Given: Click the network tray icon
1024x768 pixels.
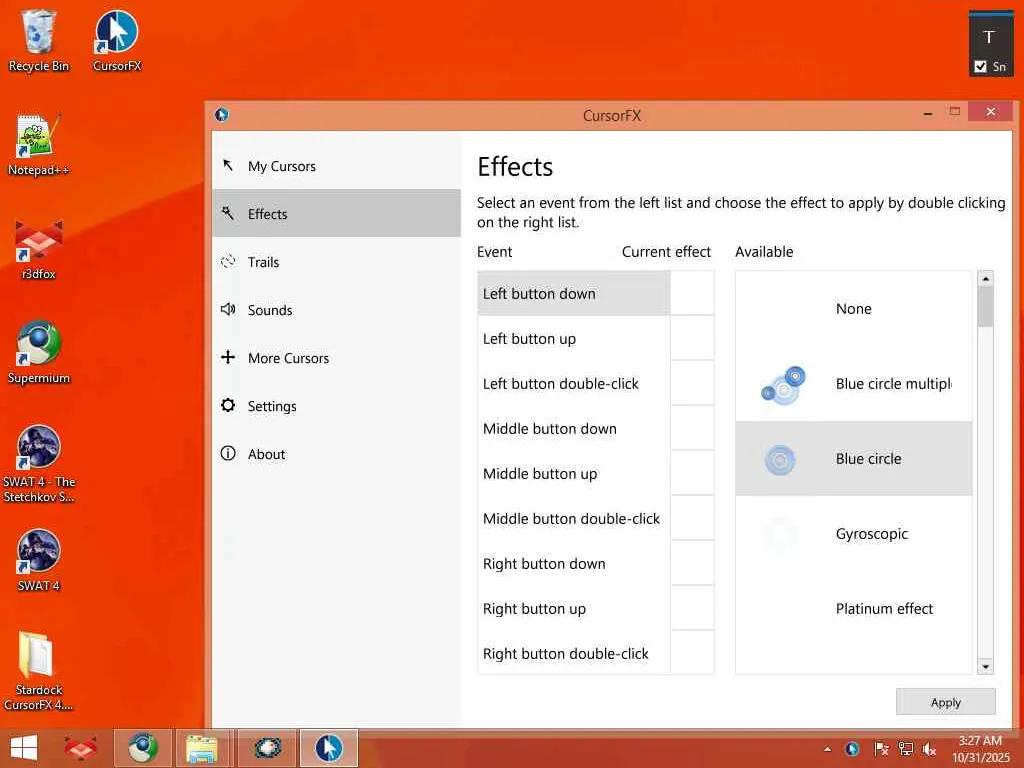Looking at the screenshot, I should pyautogui.click(x=905, y=749).
